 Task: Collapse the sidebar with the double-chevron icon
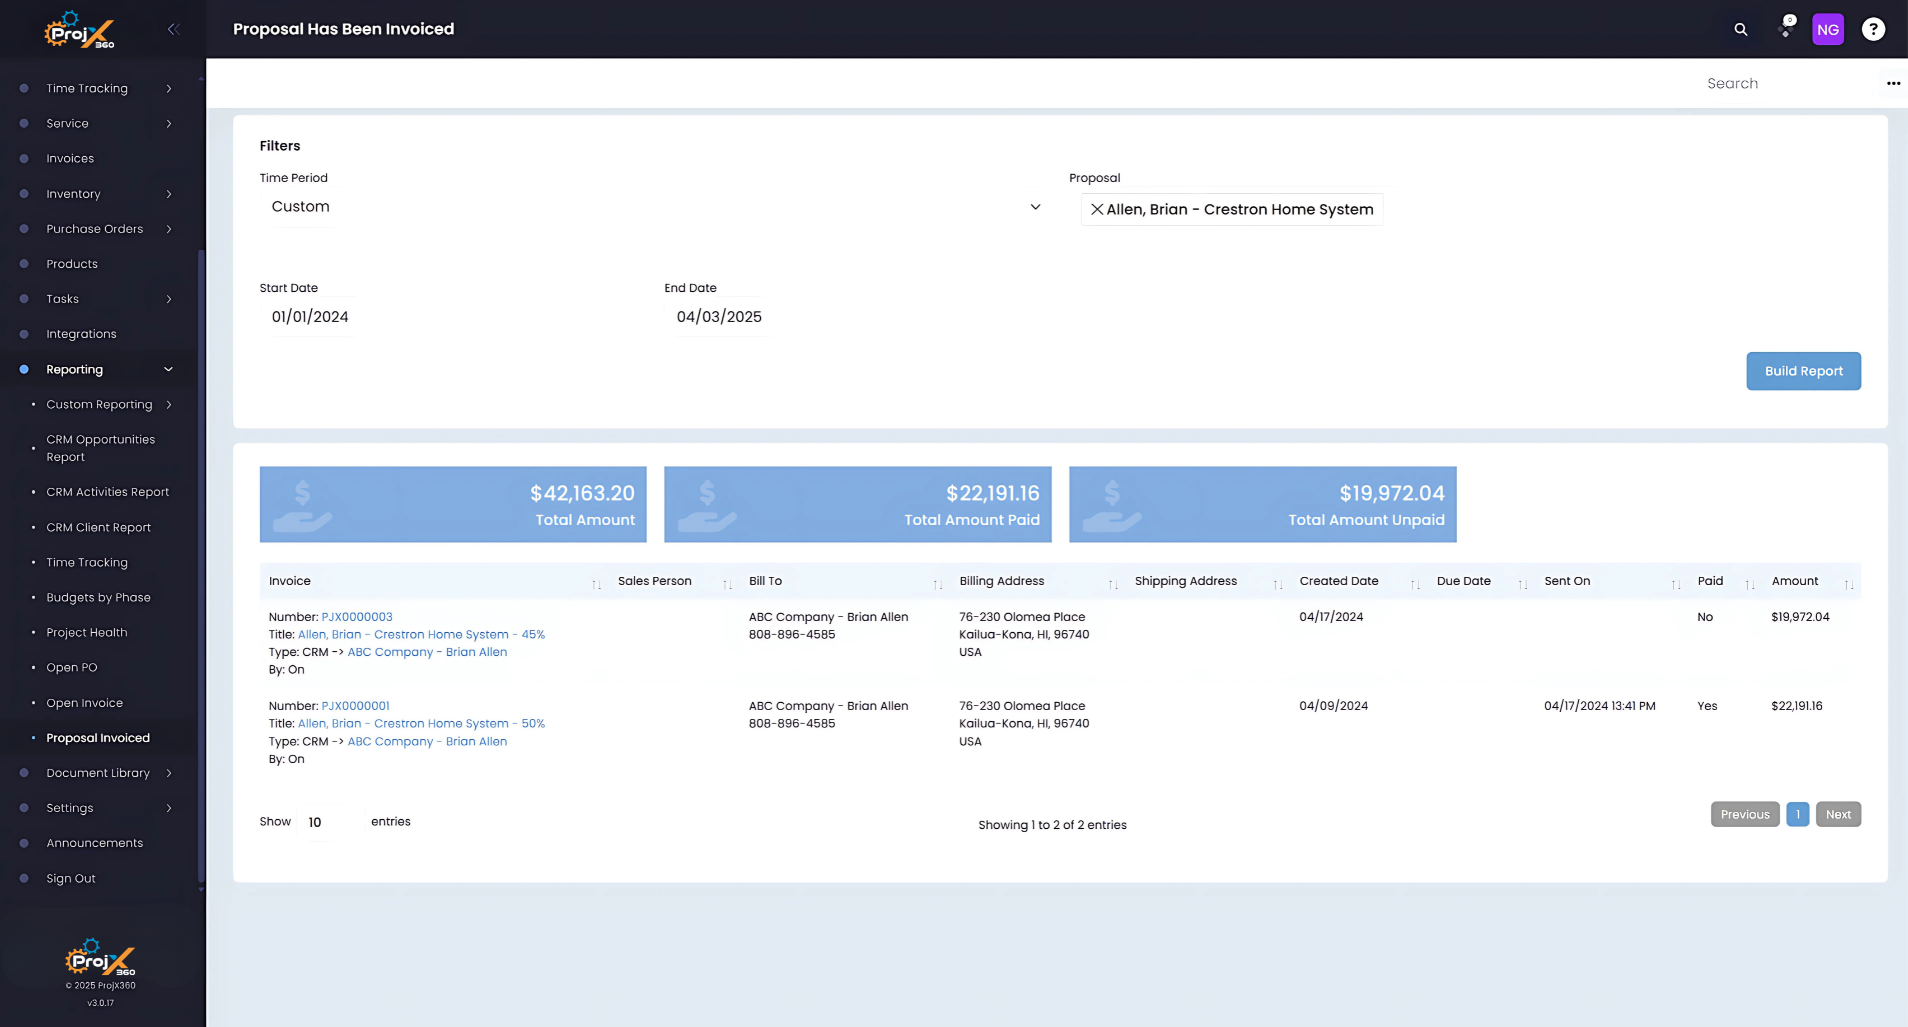pyautogui.click(x=174, y=29)
